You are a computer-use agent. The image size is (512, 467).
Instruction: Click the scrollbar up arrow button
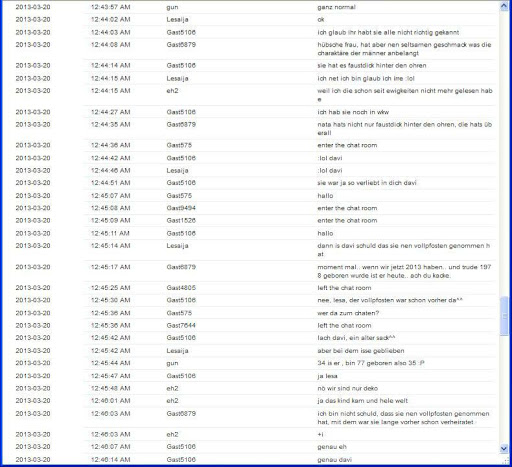click(504, 6)
